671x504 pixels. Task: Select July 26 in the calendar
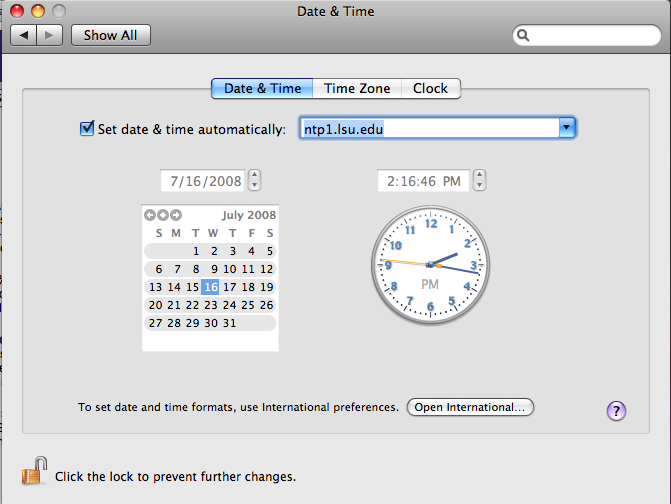click(x=267, y=305)
